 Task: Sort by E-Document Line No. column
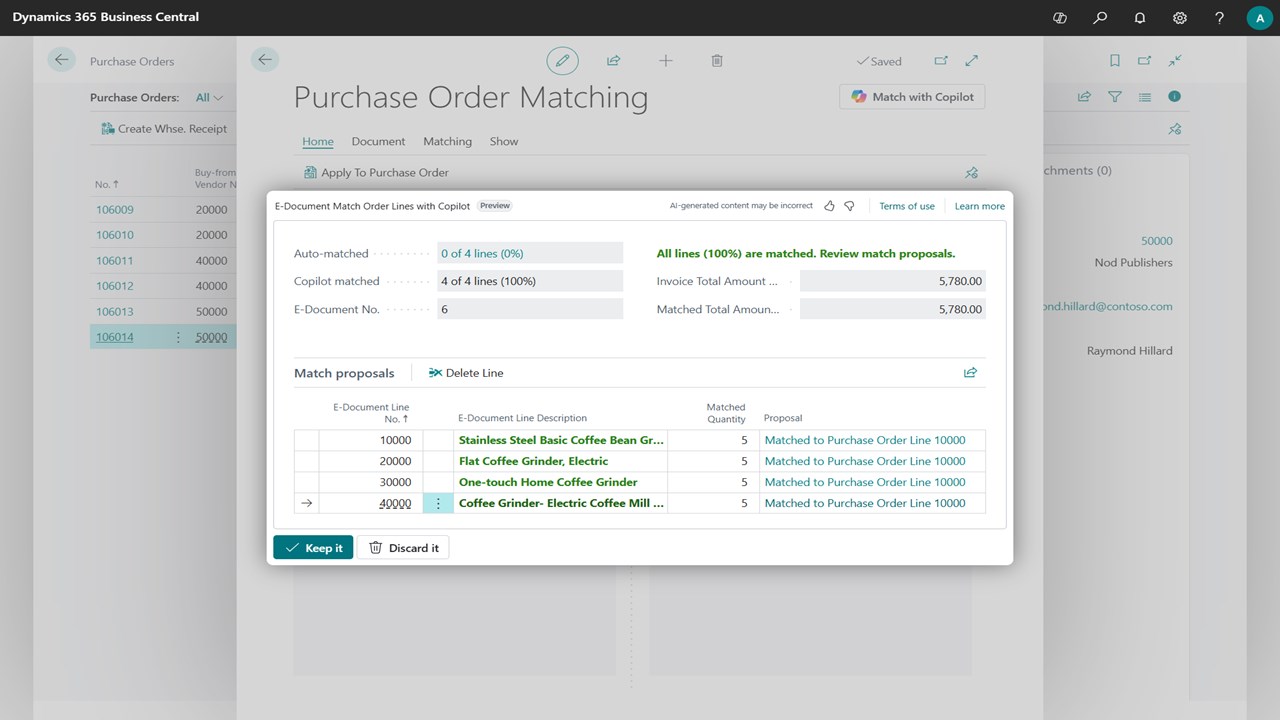371,413
